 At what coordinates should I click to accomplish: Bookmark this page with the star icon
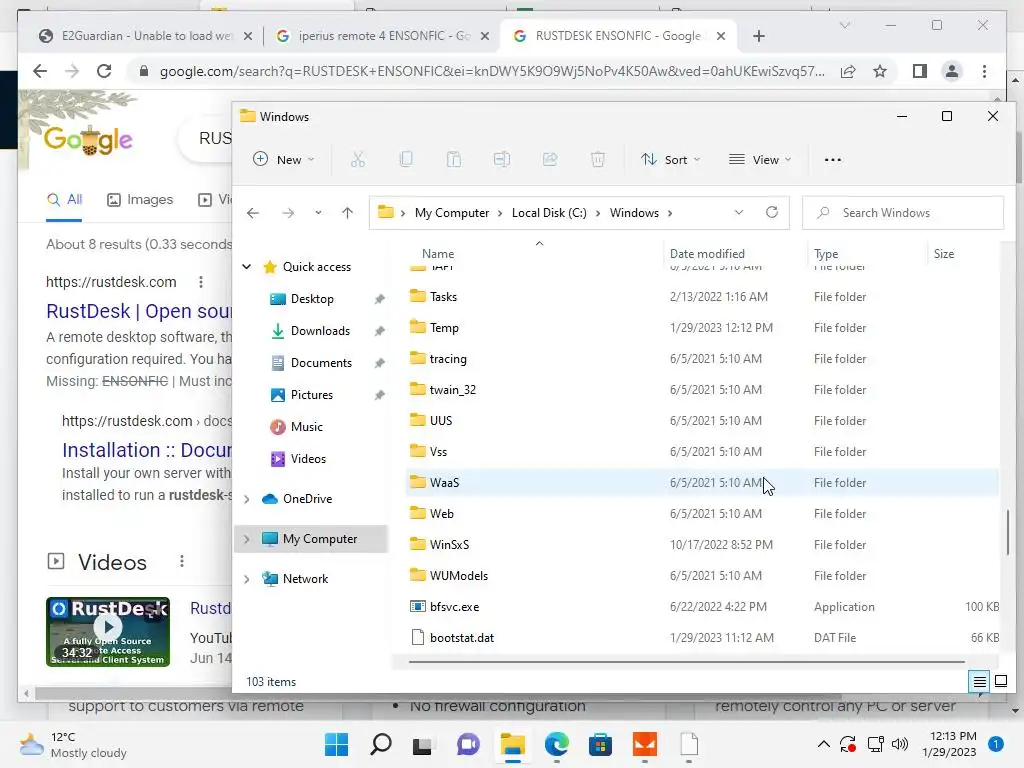tap(880, 71)
